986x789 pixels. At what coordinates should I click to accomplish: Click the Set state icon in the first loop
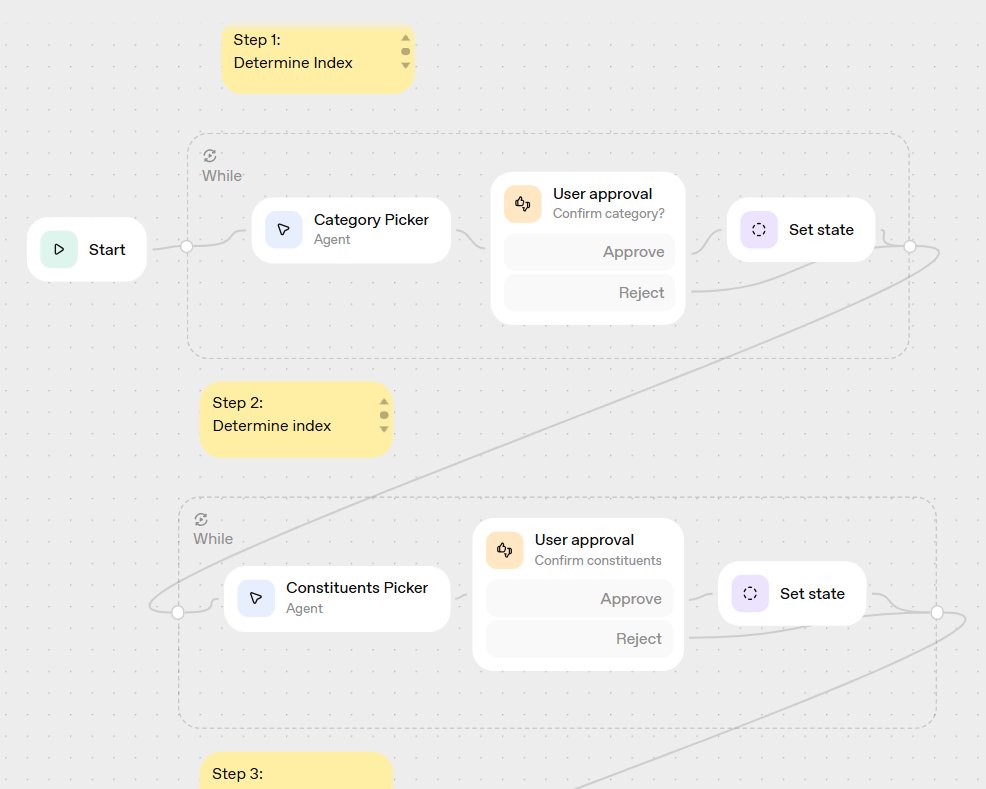click(758, 229)
